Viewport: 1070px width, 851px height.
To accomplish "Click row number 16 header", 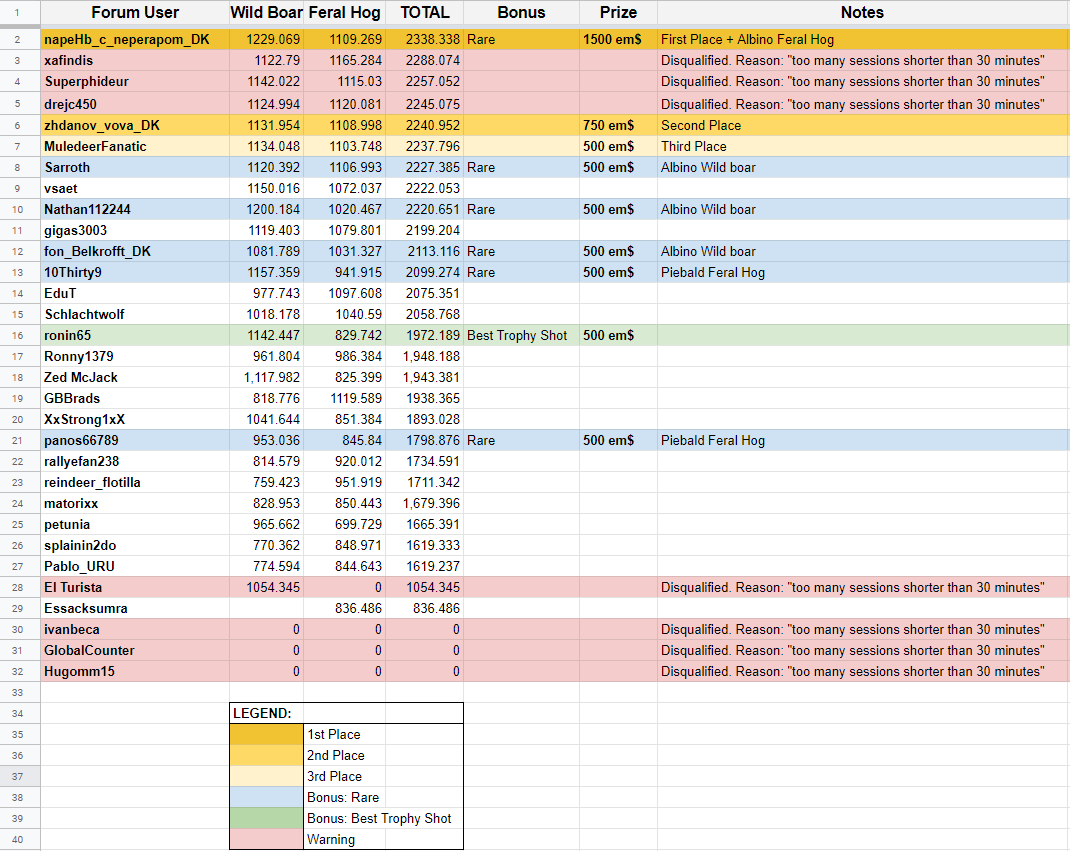I will pyautogui.click(x=19, y=335).
